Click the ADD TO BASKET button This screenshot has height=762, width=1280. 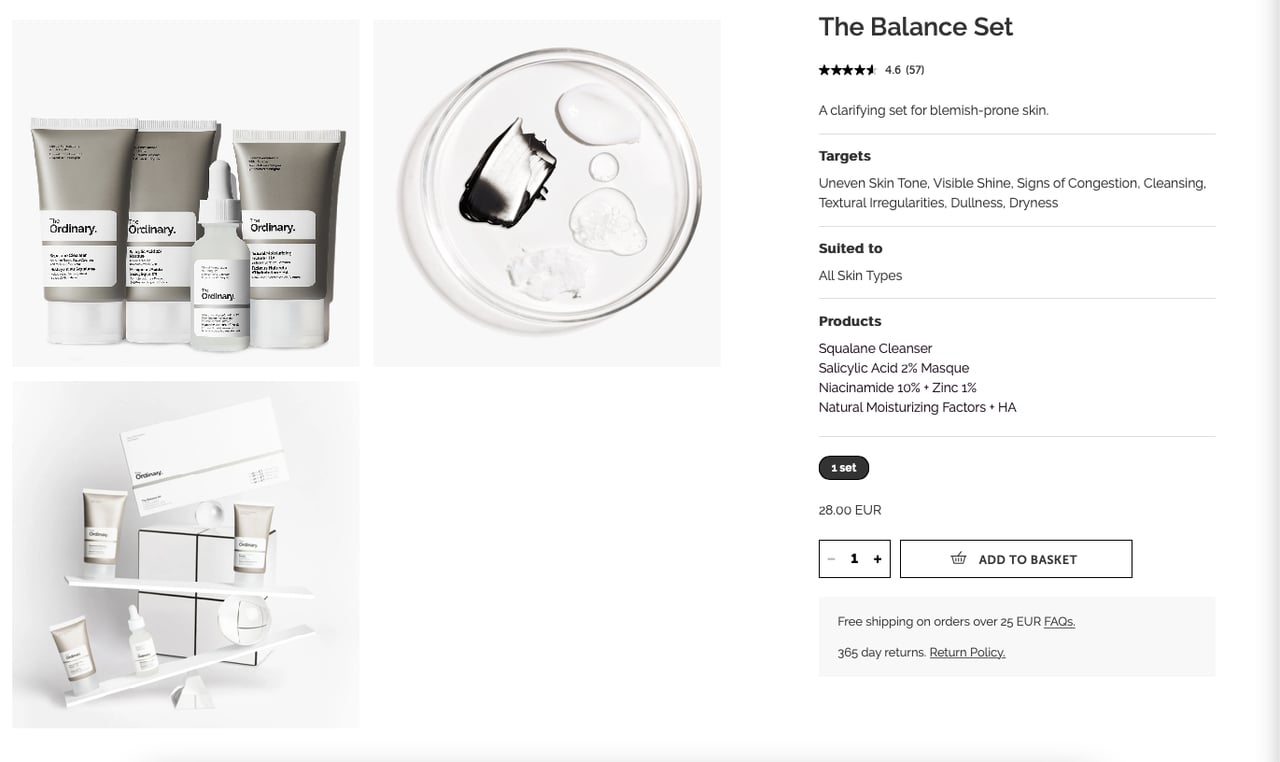pyautogui.click(x=1016, y=559)
